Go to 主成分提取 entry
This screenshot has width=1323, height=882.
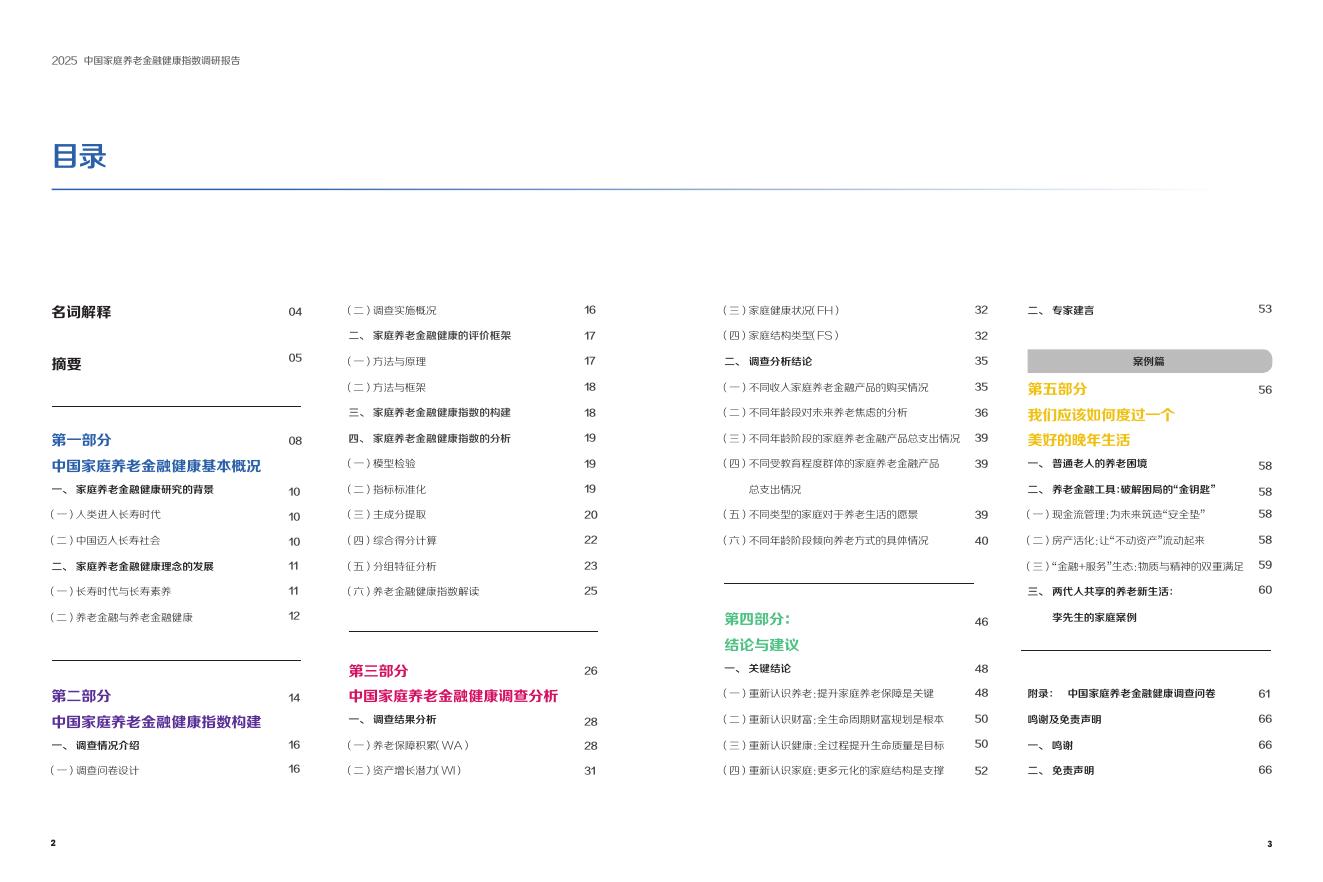point(386,515)
